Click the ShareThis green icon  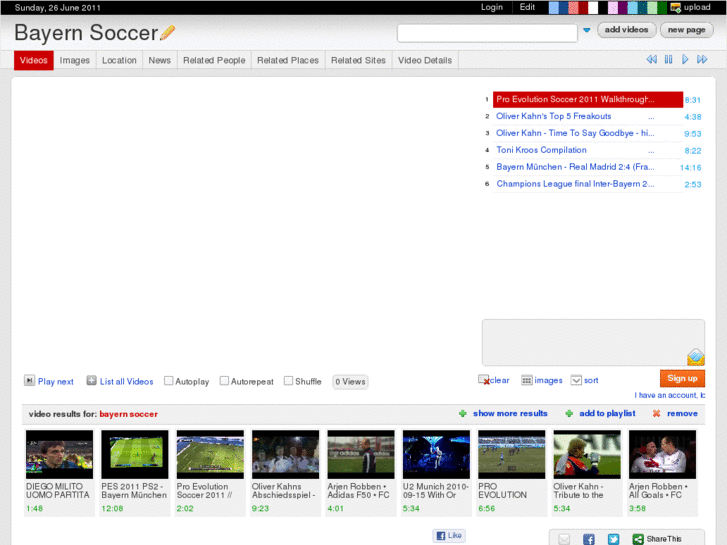click(638, 539)
